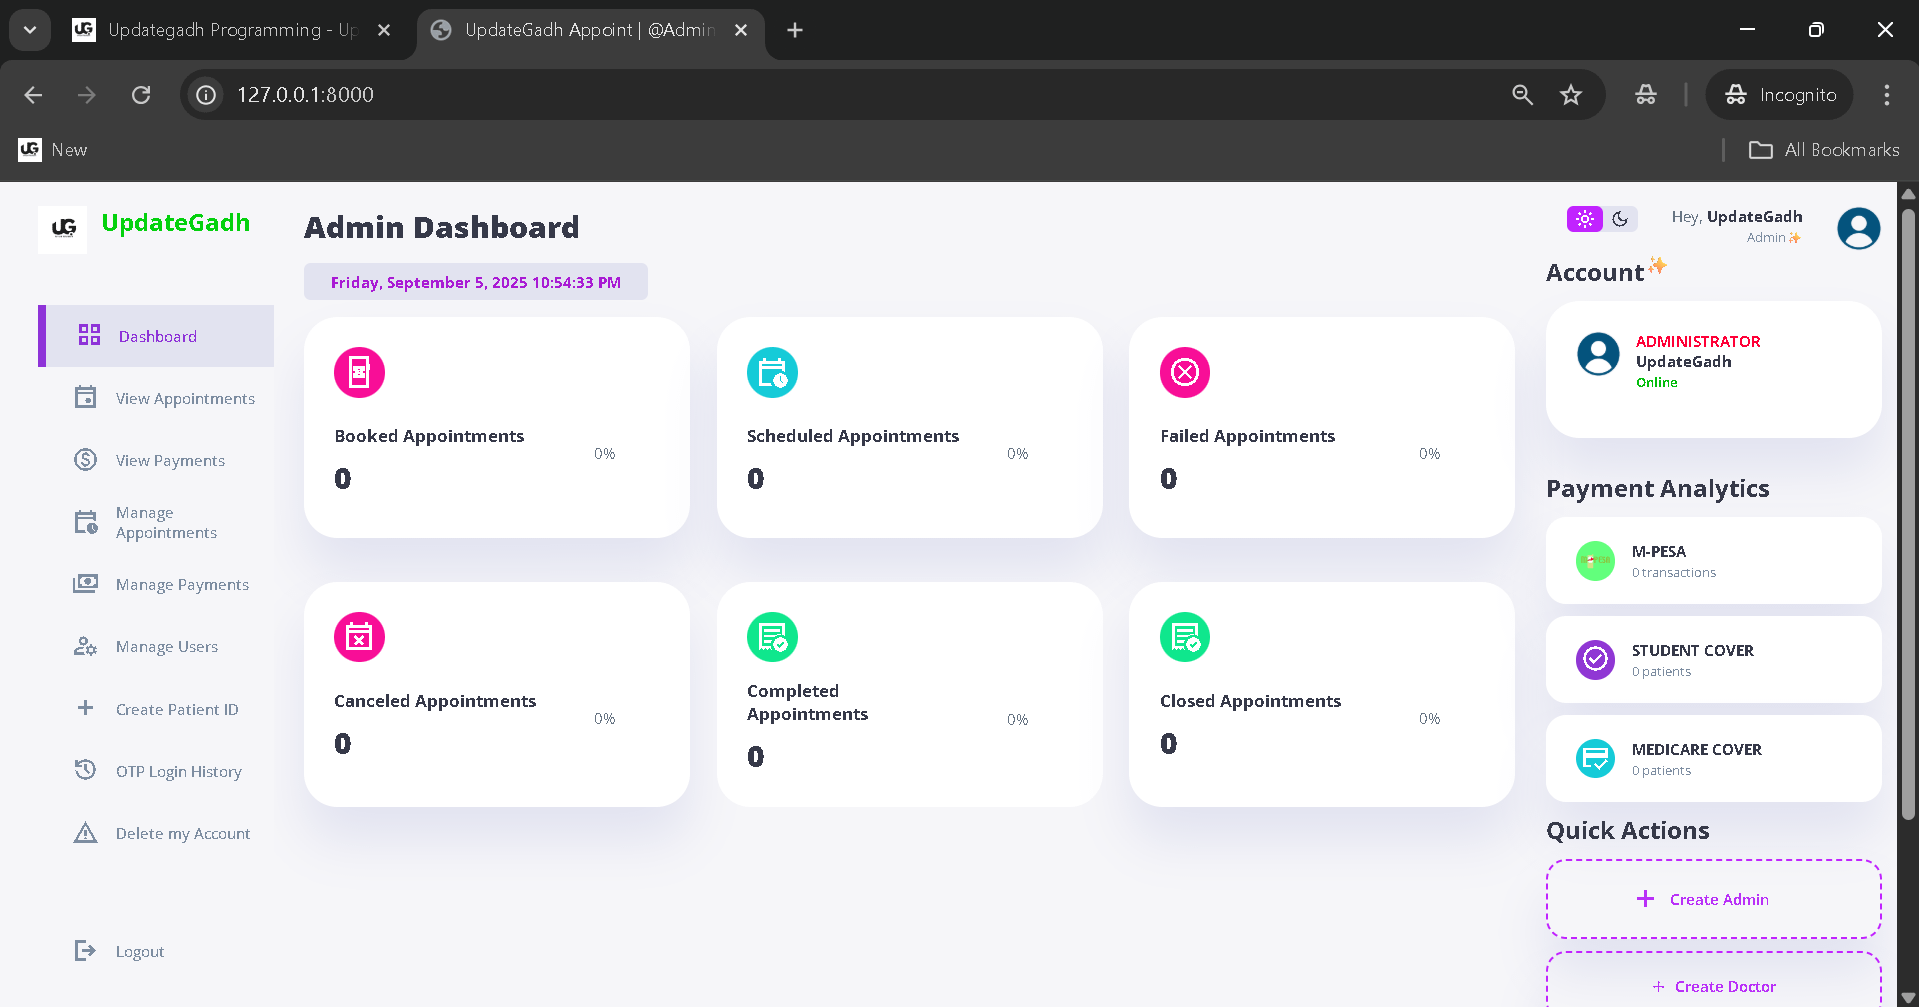Image resolution: width=1919 pixels, height=1007 pixels.
Task: Open the browser tab search dropdown
Action: coord(29,29)
